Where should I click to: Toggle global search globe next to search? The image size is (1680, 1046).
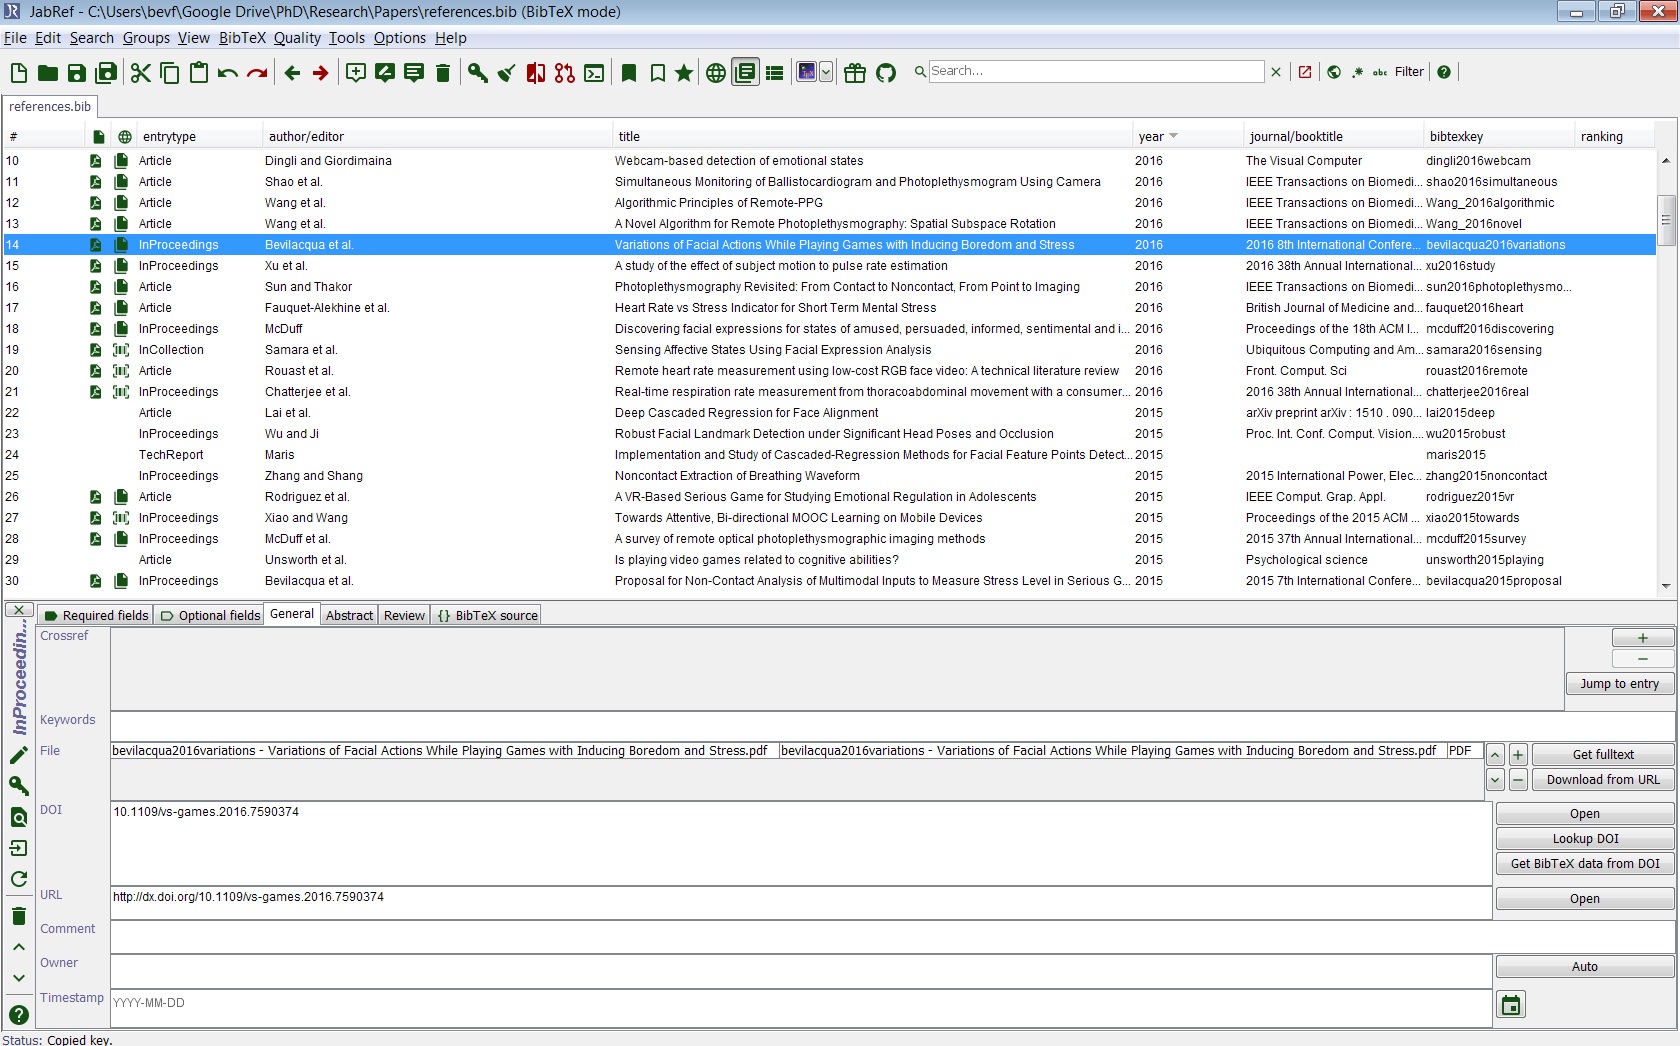(1334, 72)
